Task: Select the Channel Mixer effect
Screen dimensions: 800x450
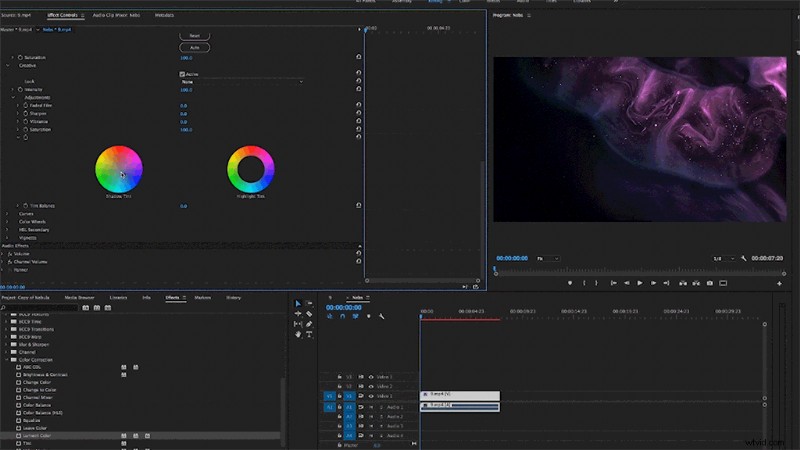Action: coord(37,397)
